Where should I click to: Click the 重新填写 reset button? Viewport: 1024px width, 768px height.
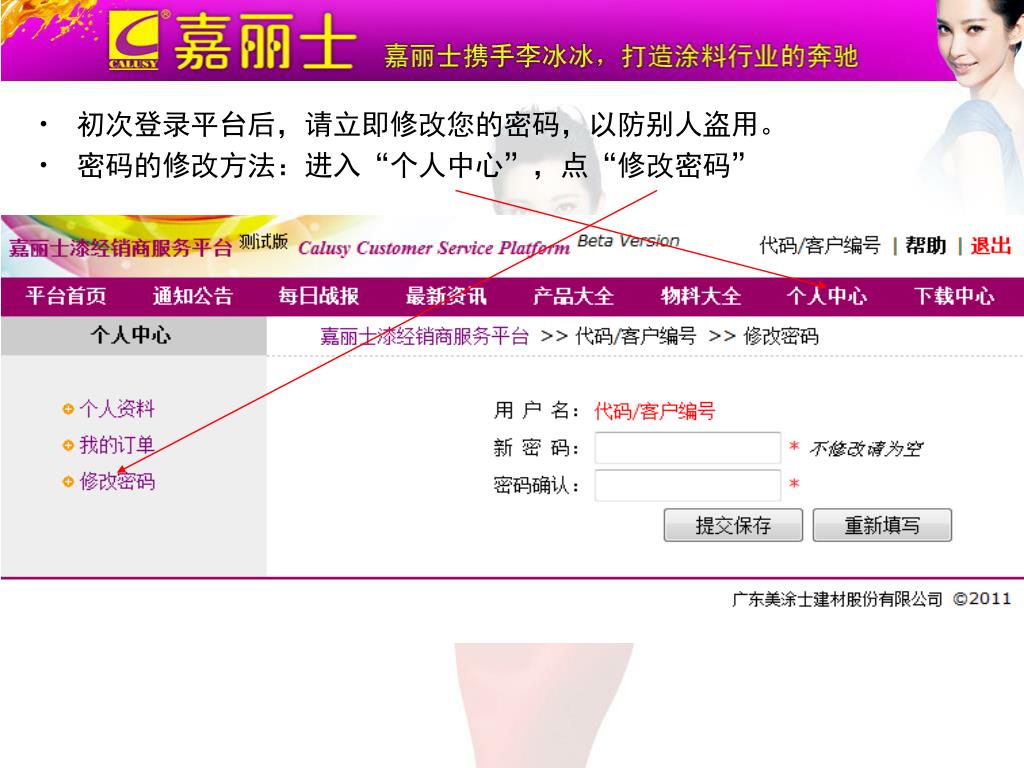(882, 525)
